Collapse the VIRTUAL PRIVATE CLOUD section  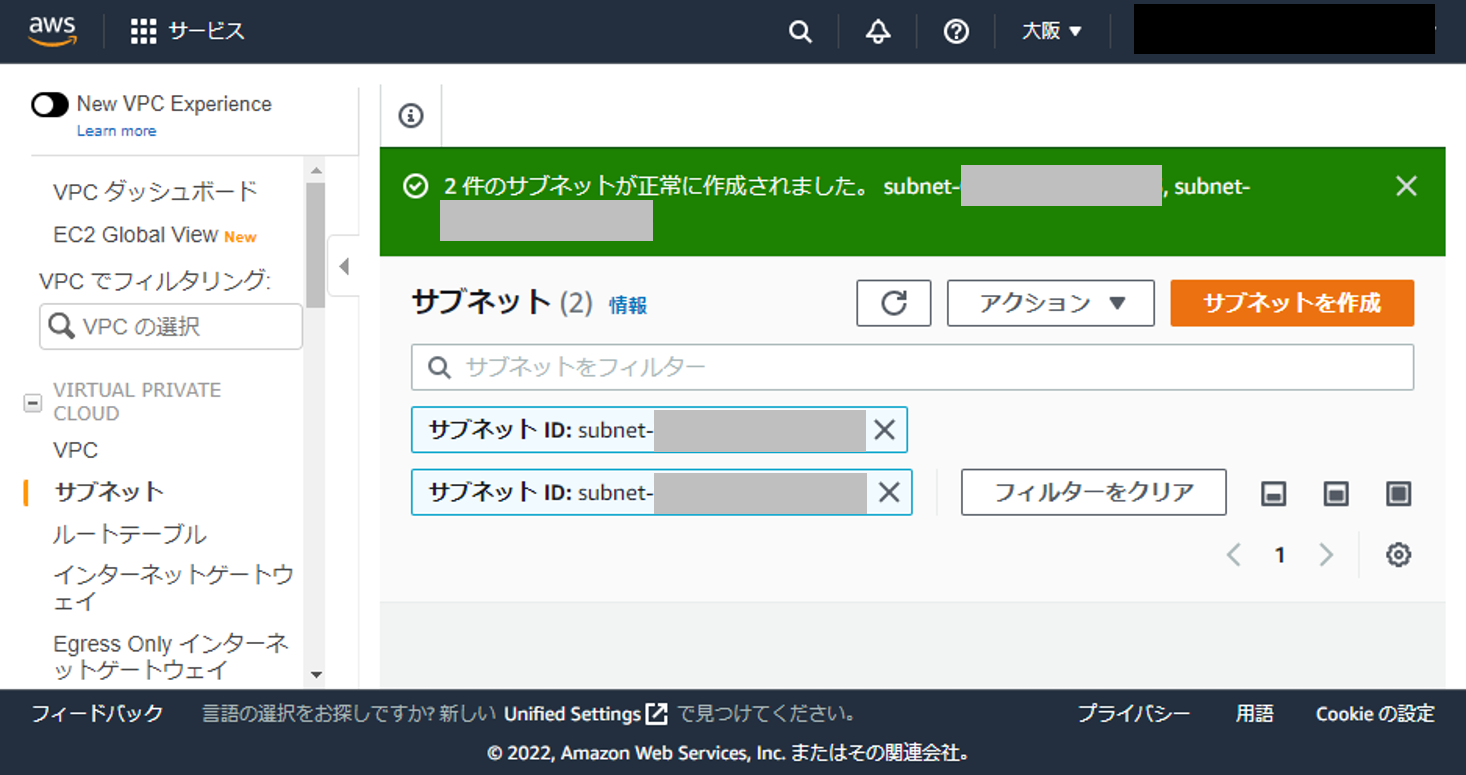(33, 402)
